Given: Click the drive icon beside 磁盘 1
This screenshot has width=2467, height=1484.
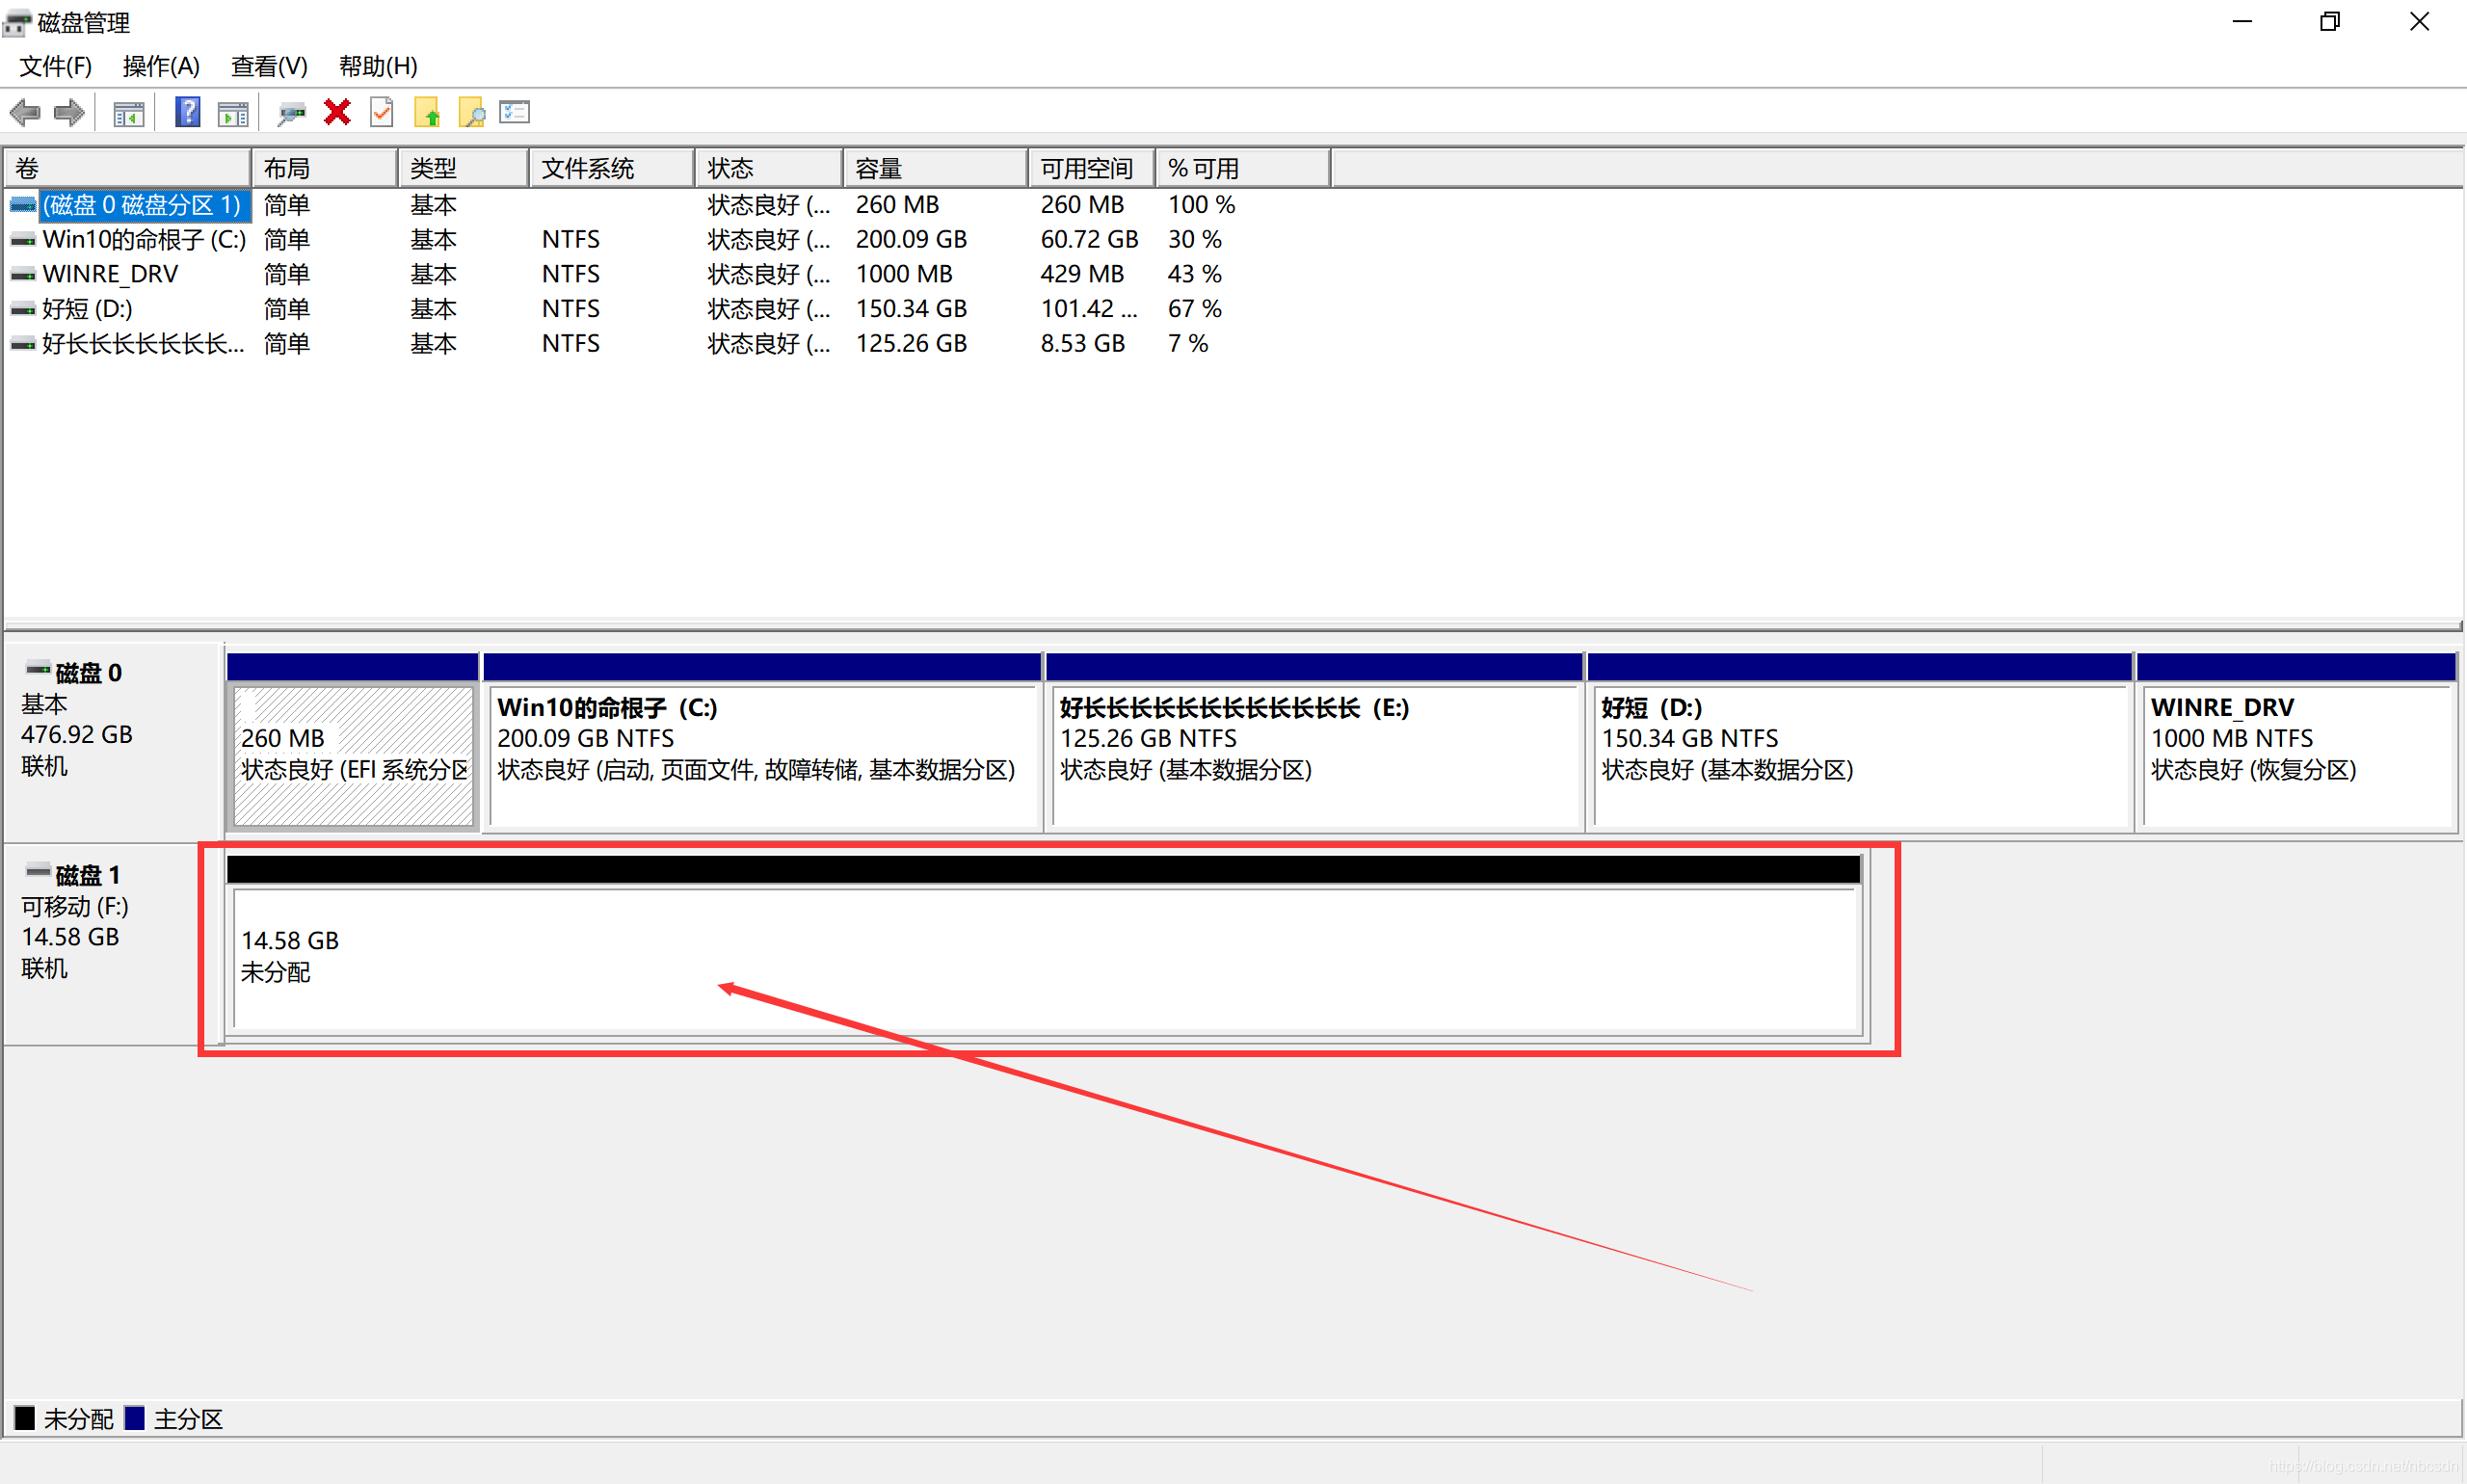Looking at the screenshot, I should 38,871.
